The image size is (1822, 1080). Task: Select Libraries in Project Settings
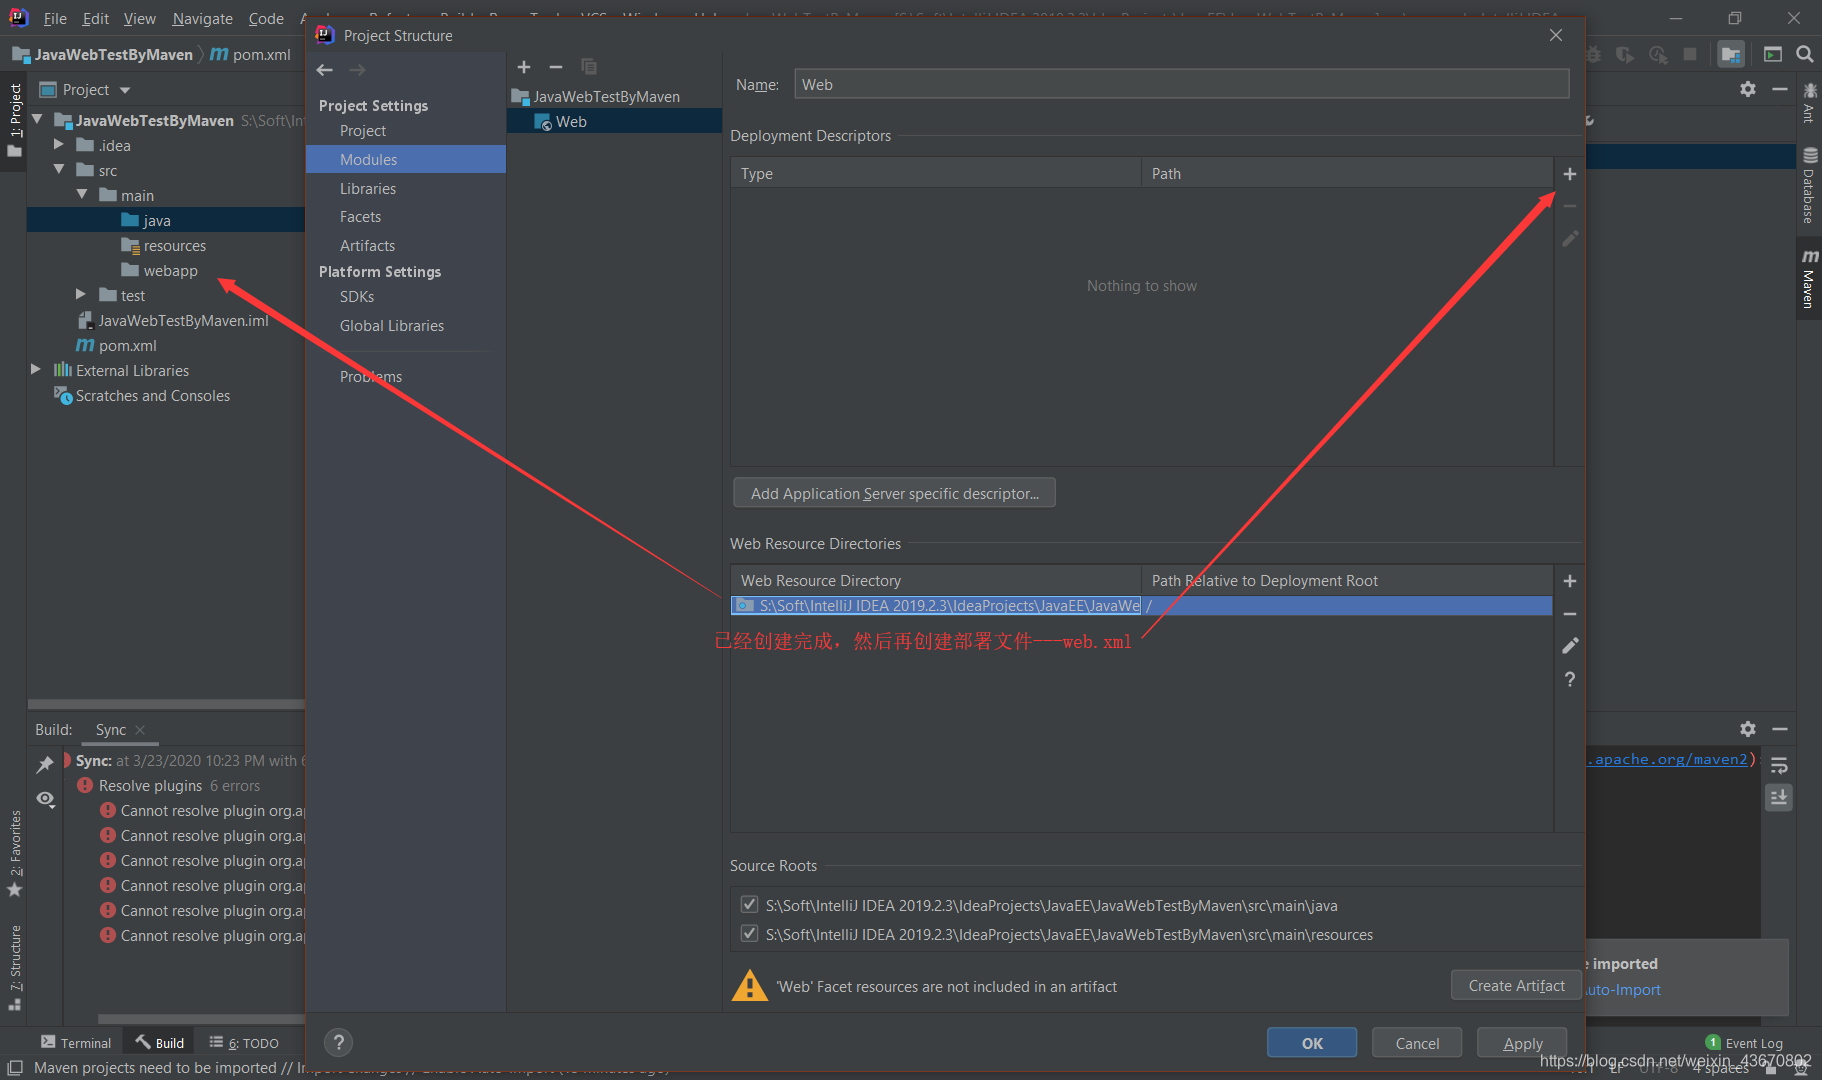tap(368, 188)
